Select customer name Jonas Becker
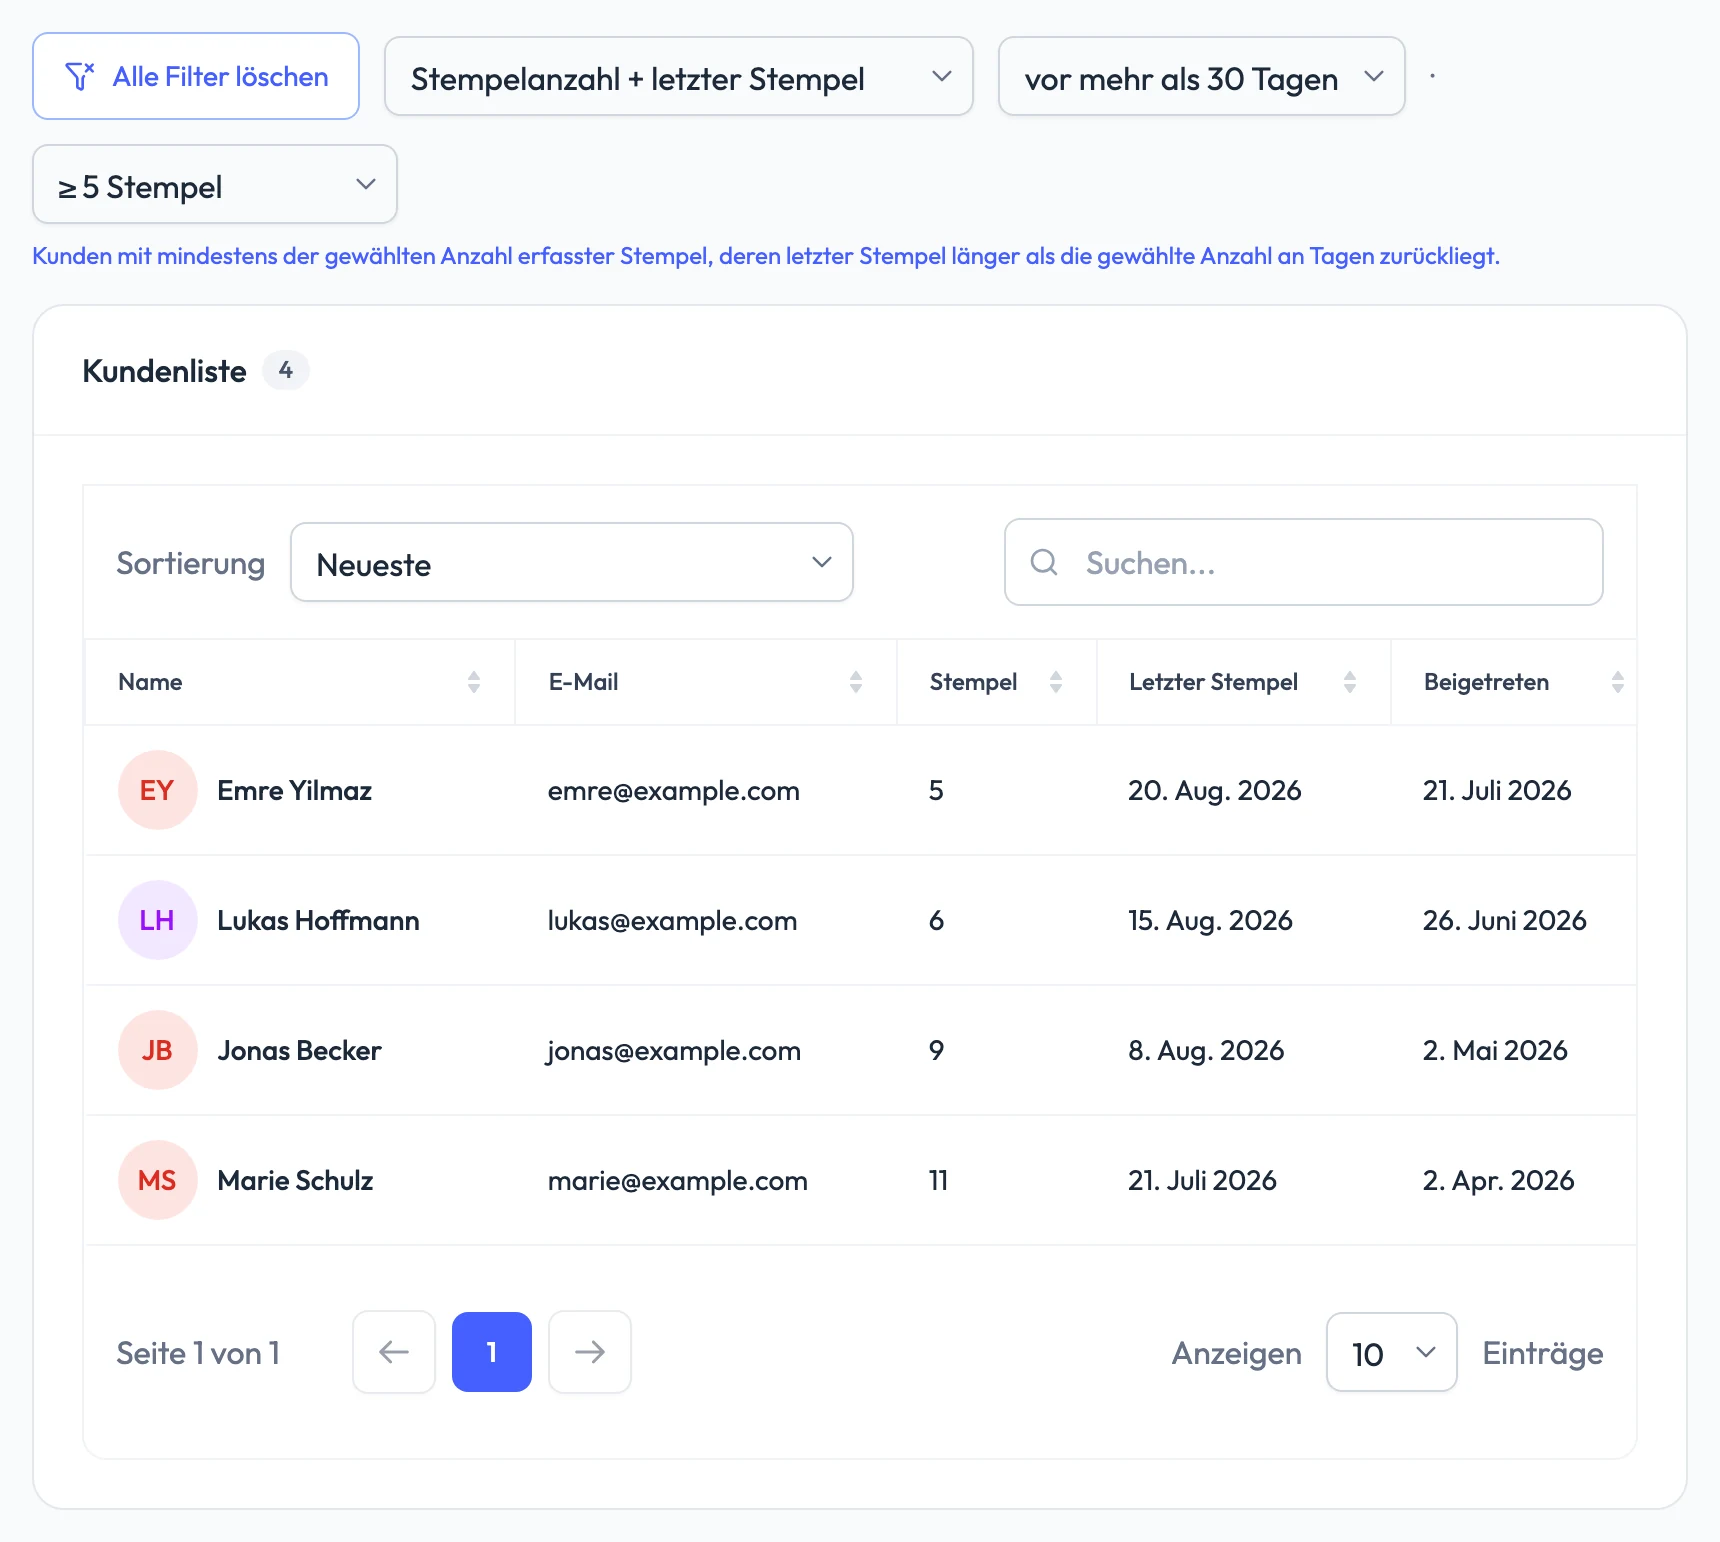Screen dimensions: 1720x1542 pos(300,1050)
